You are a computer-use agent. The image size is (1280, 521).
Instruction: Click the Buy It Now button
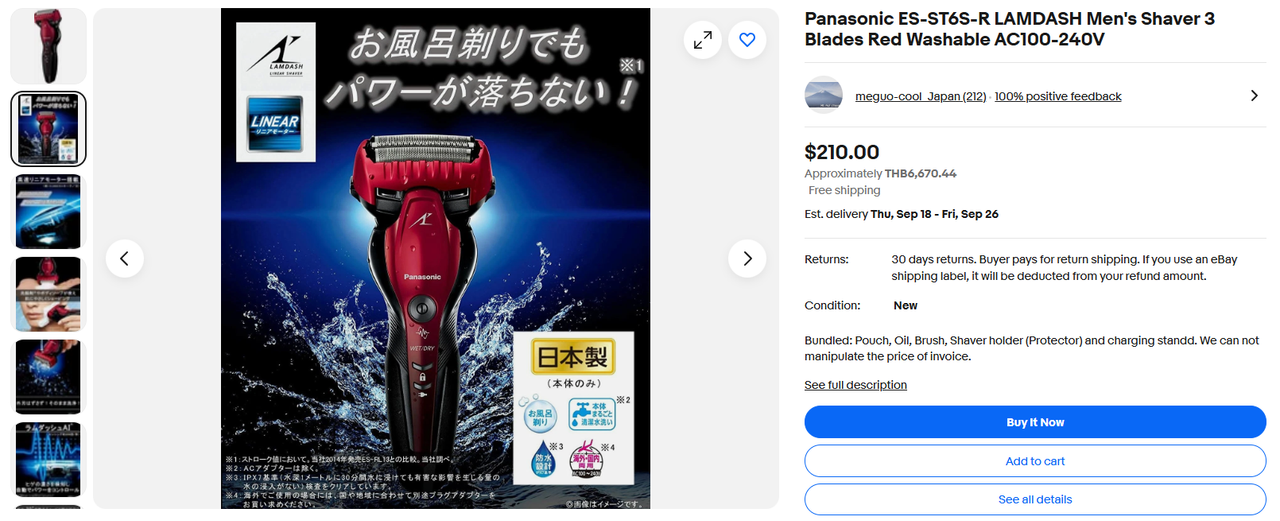1035,422
